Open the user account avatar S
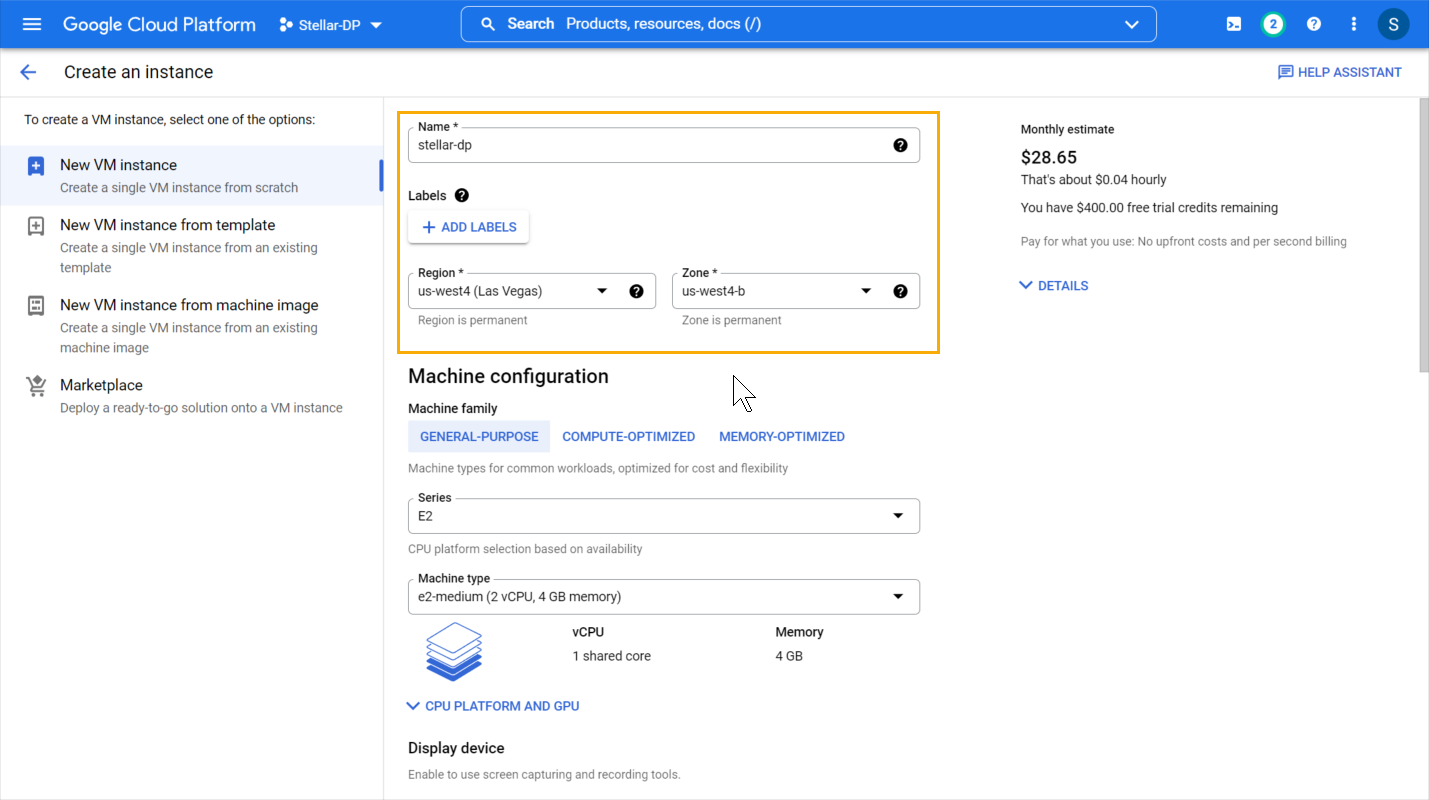The image size is (1429, 800). click(1393, 24)
